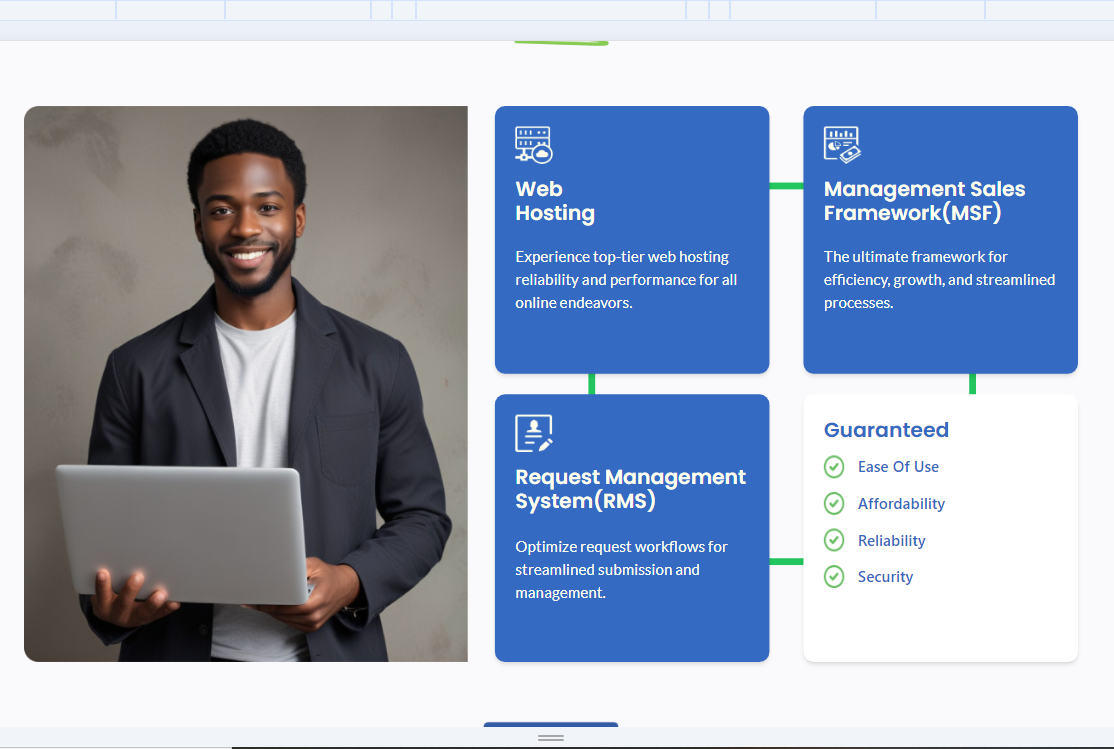Click the Request Management System form icon
Image resolution: width=1114 pixels, height=749 pixels.
click(x=533, y=433)
